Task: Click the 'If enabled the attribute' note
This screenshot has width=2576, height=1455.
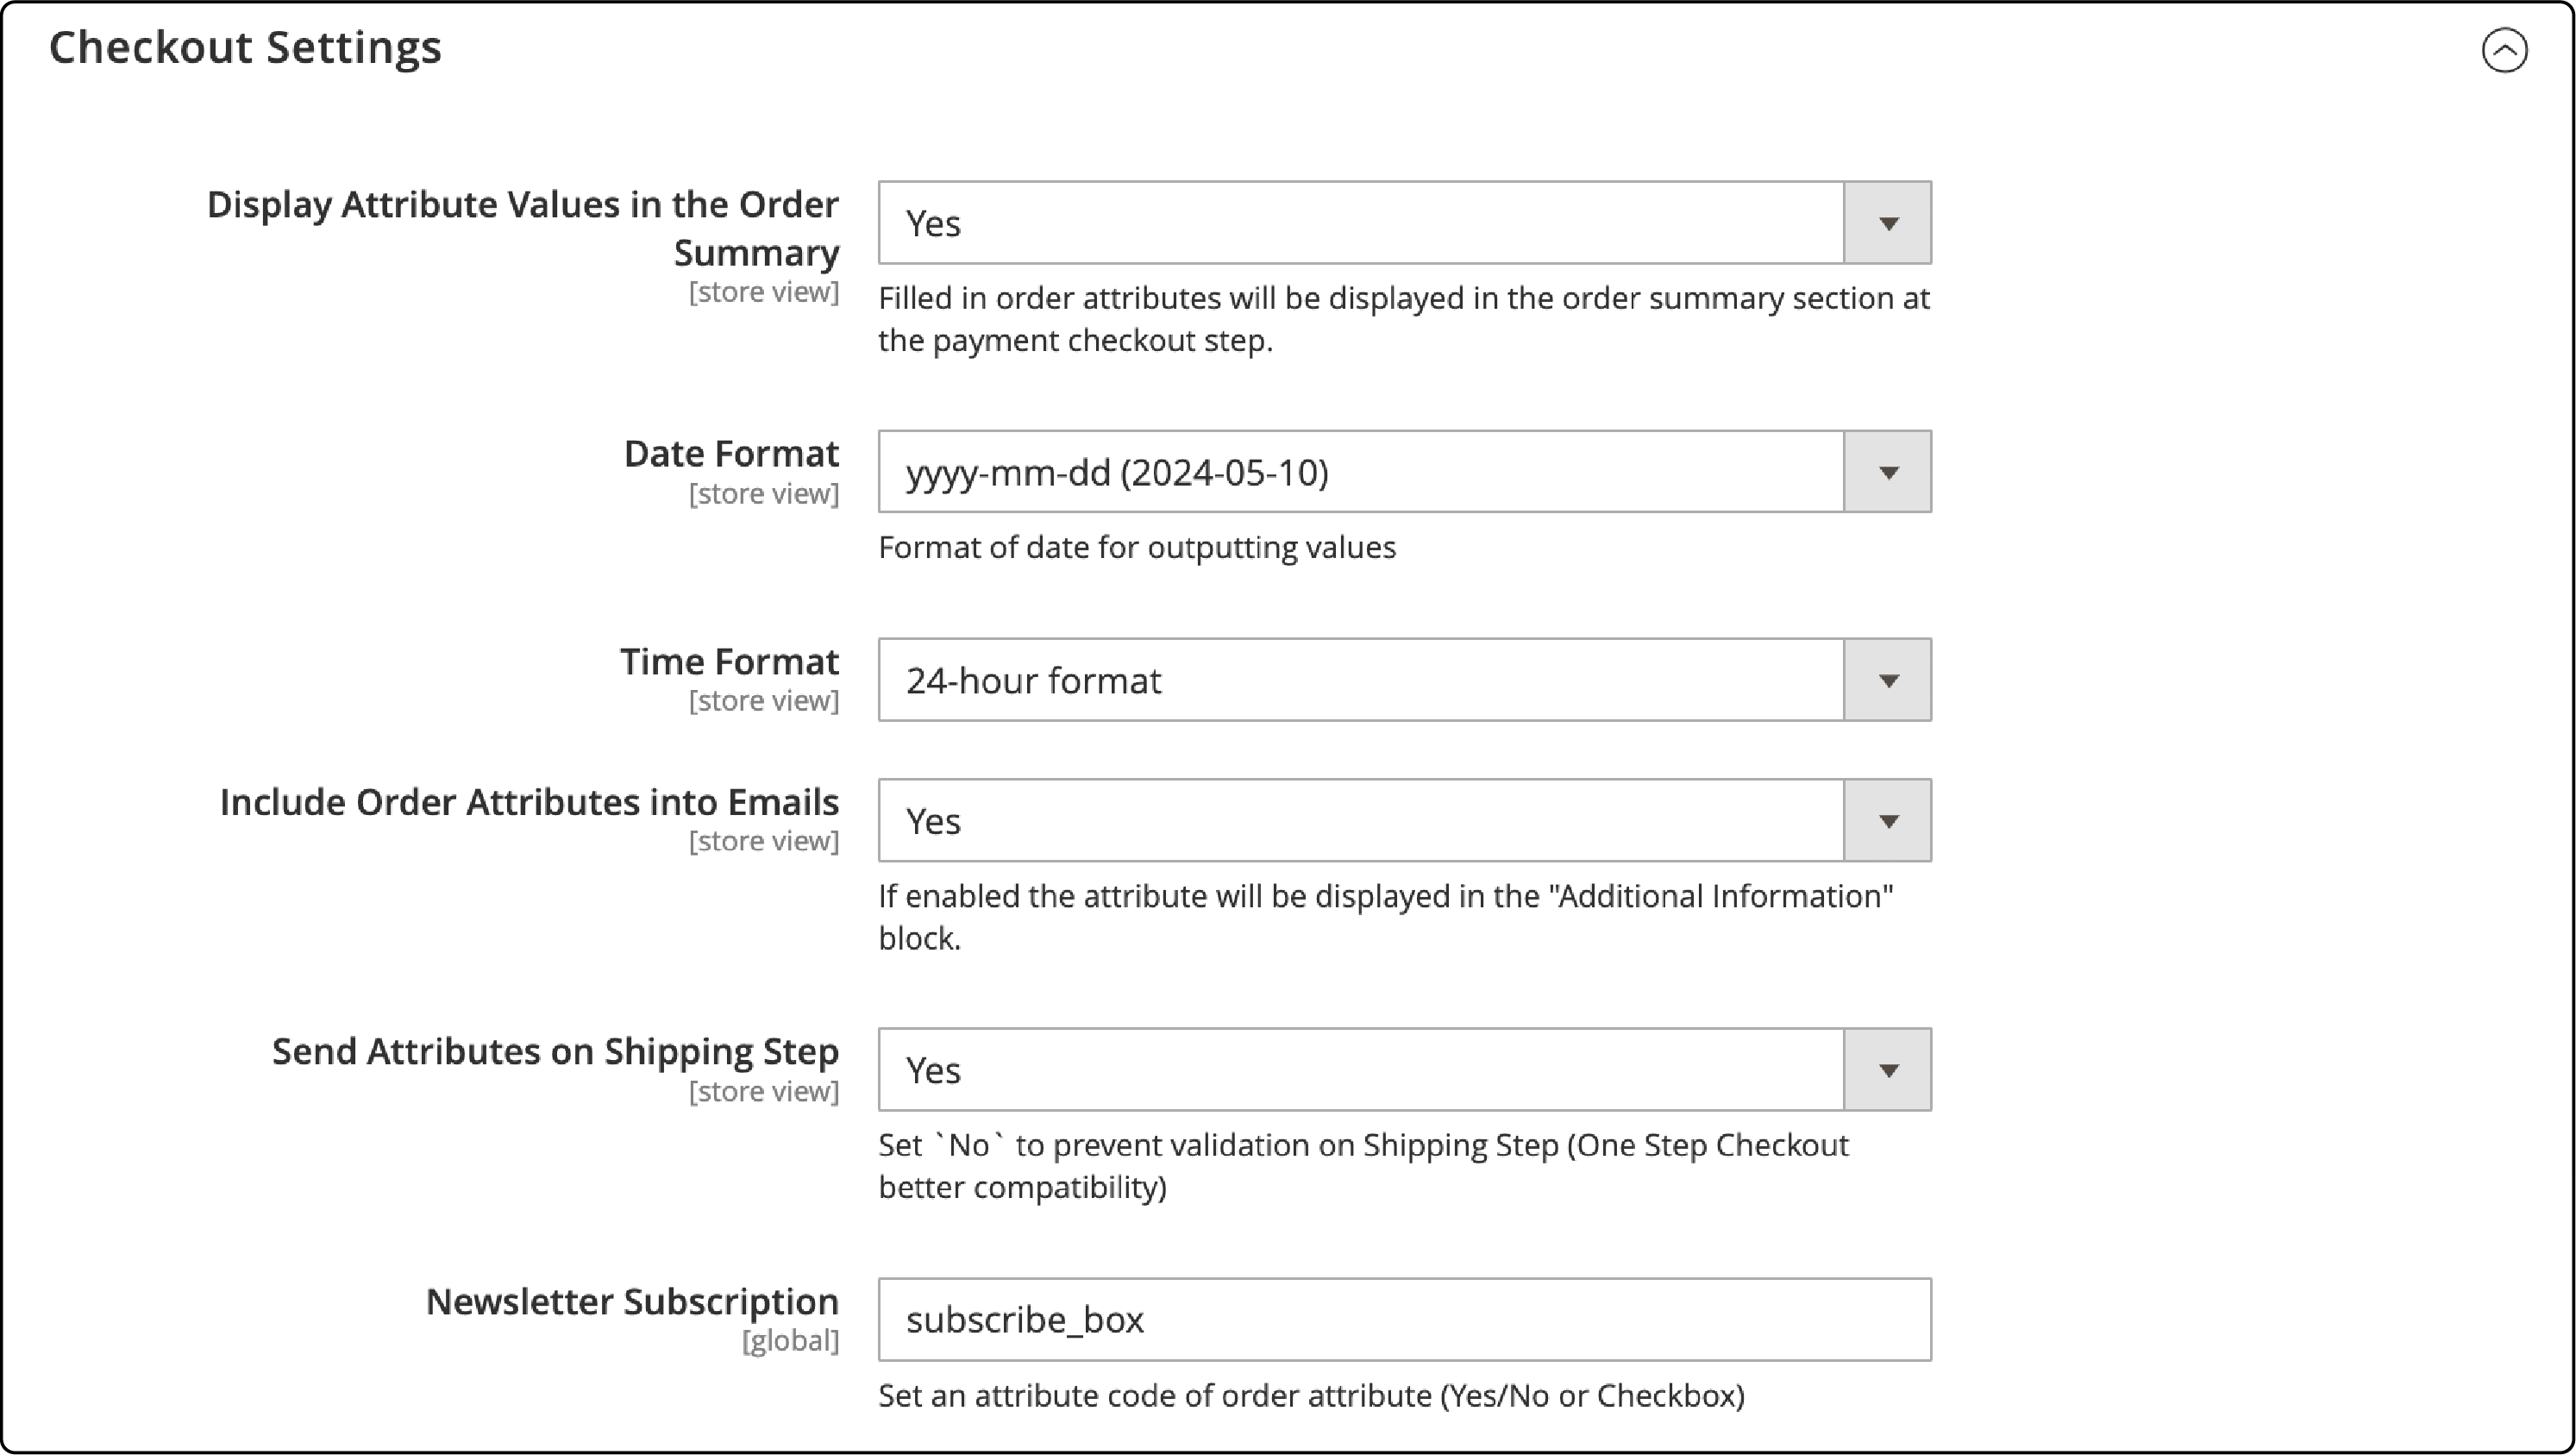Action: point(1386,917)
